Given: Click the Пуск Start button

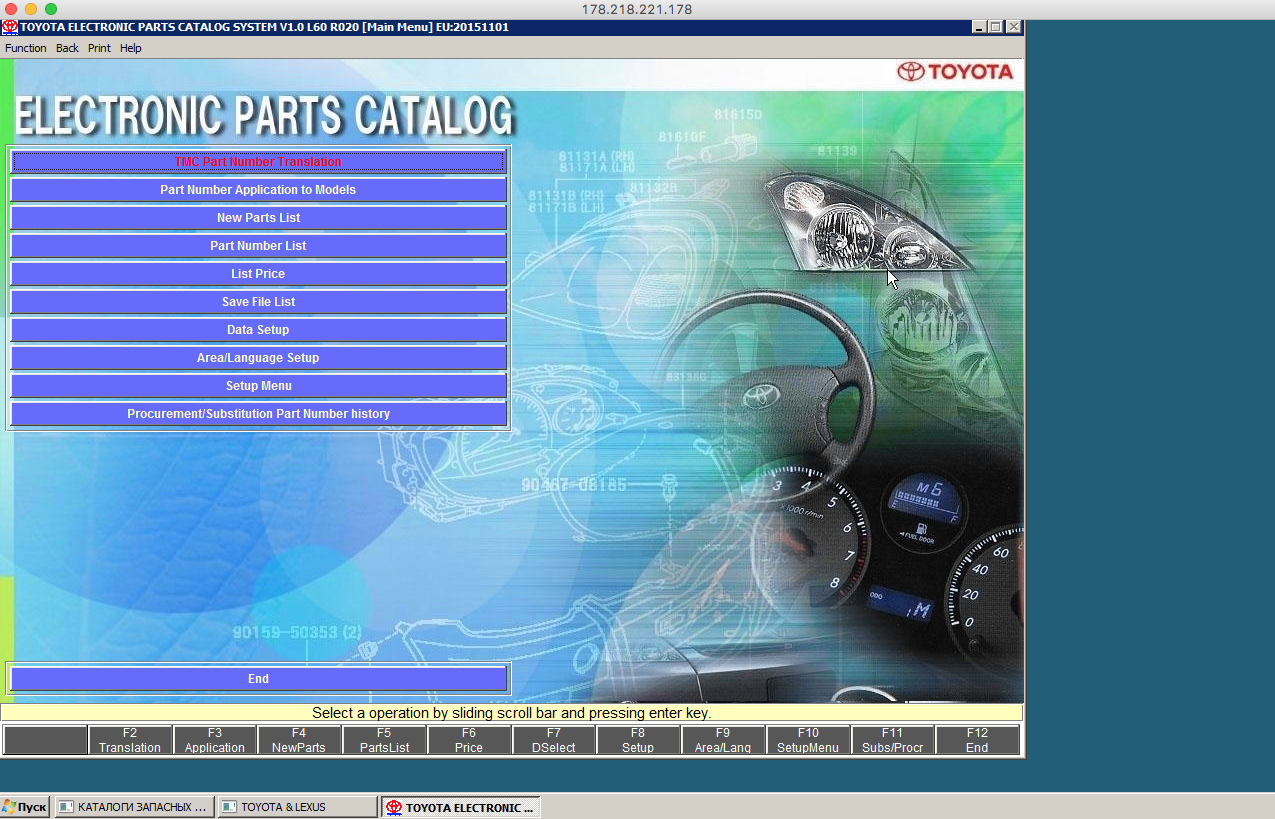Looking at the screenshot, I should pos(25,807).
